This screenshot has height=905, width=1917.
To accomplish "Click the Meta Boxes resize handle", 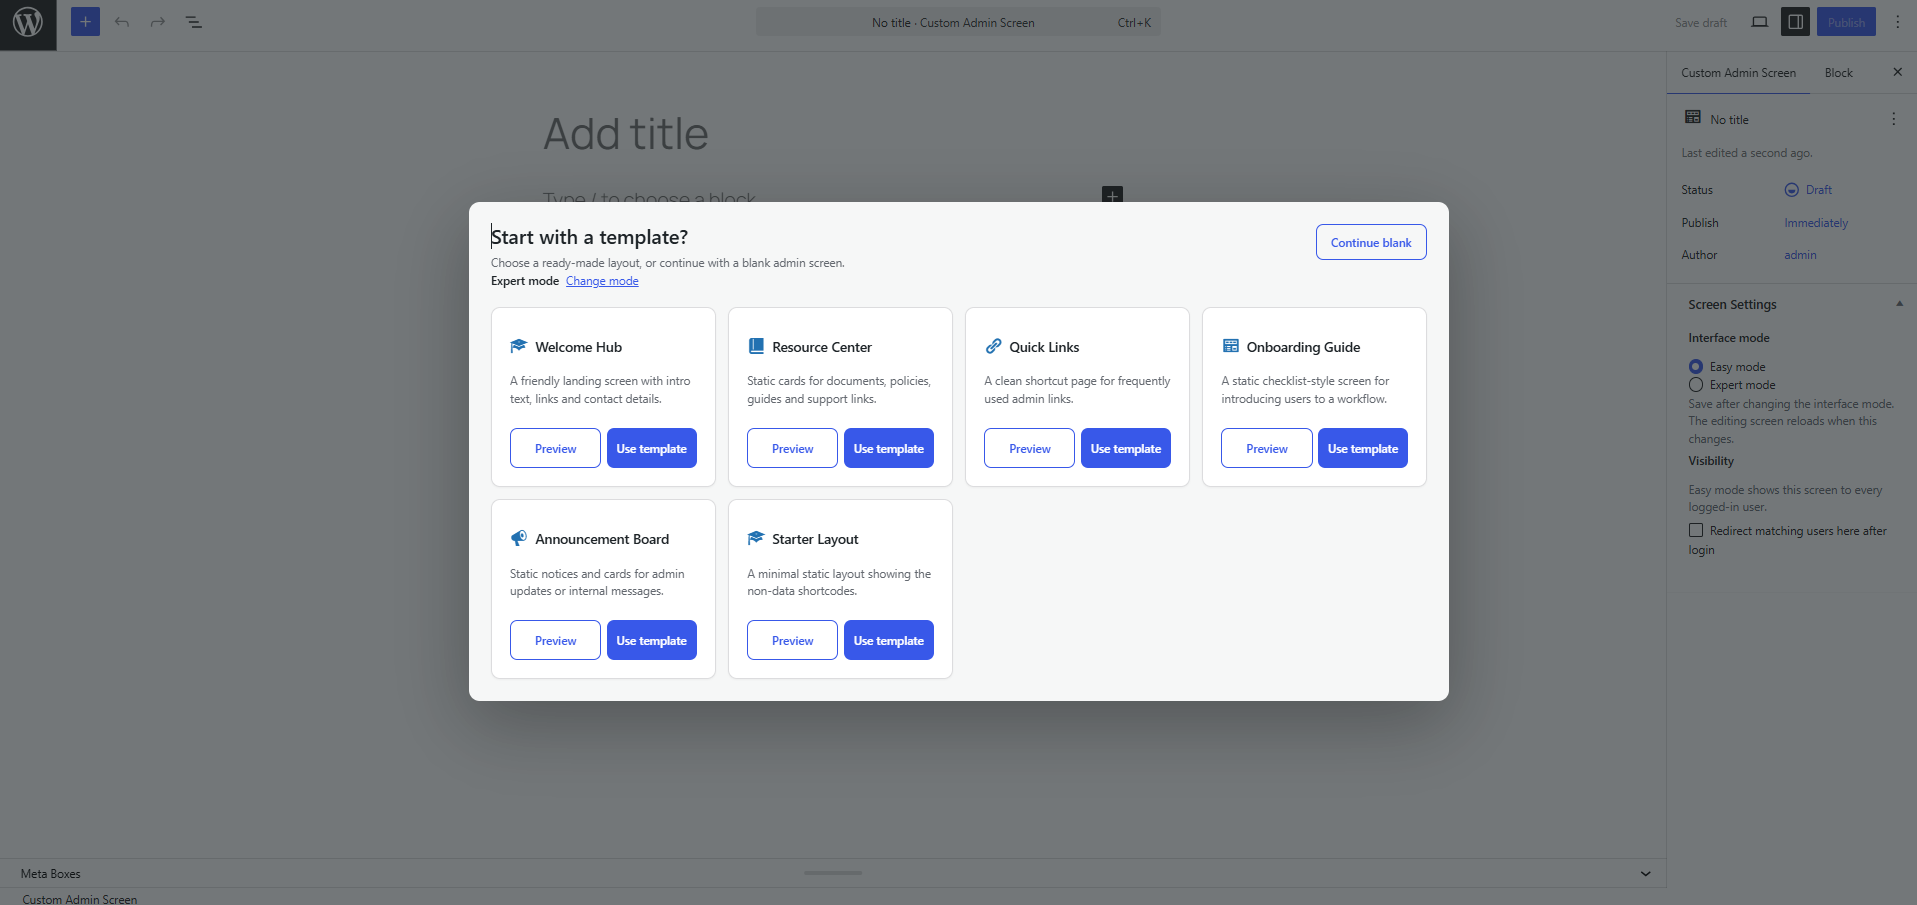I will pyautogui.click(x=833, y=873).
